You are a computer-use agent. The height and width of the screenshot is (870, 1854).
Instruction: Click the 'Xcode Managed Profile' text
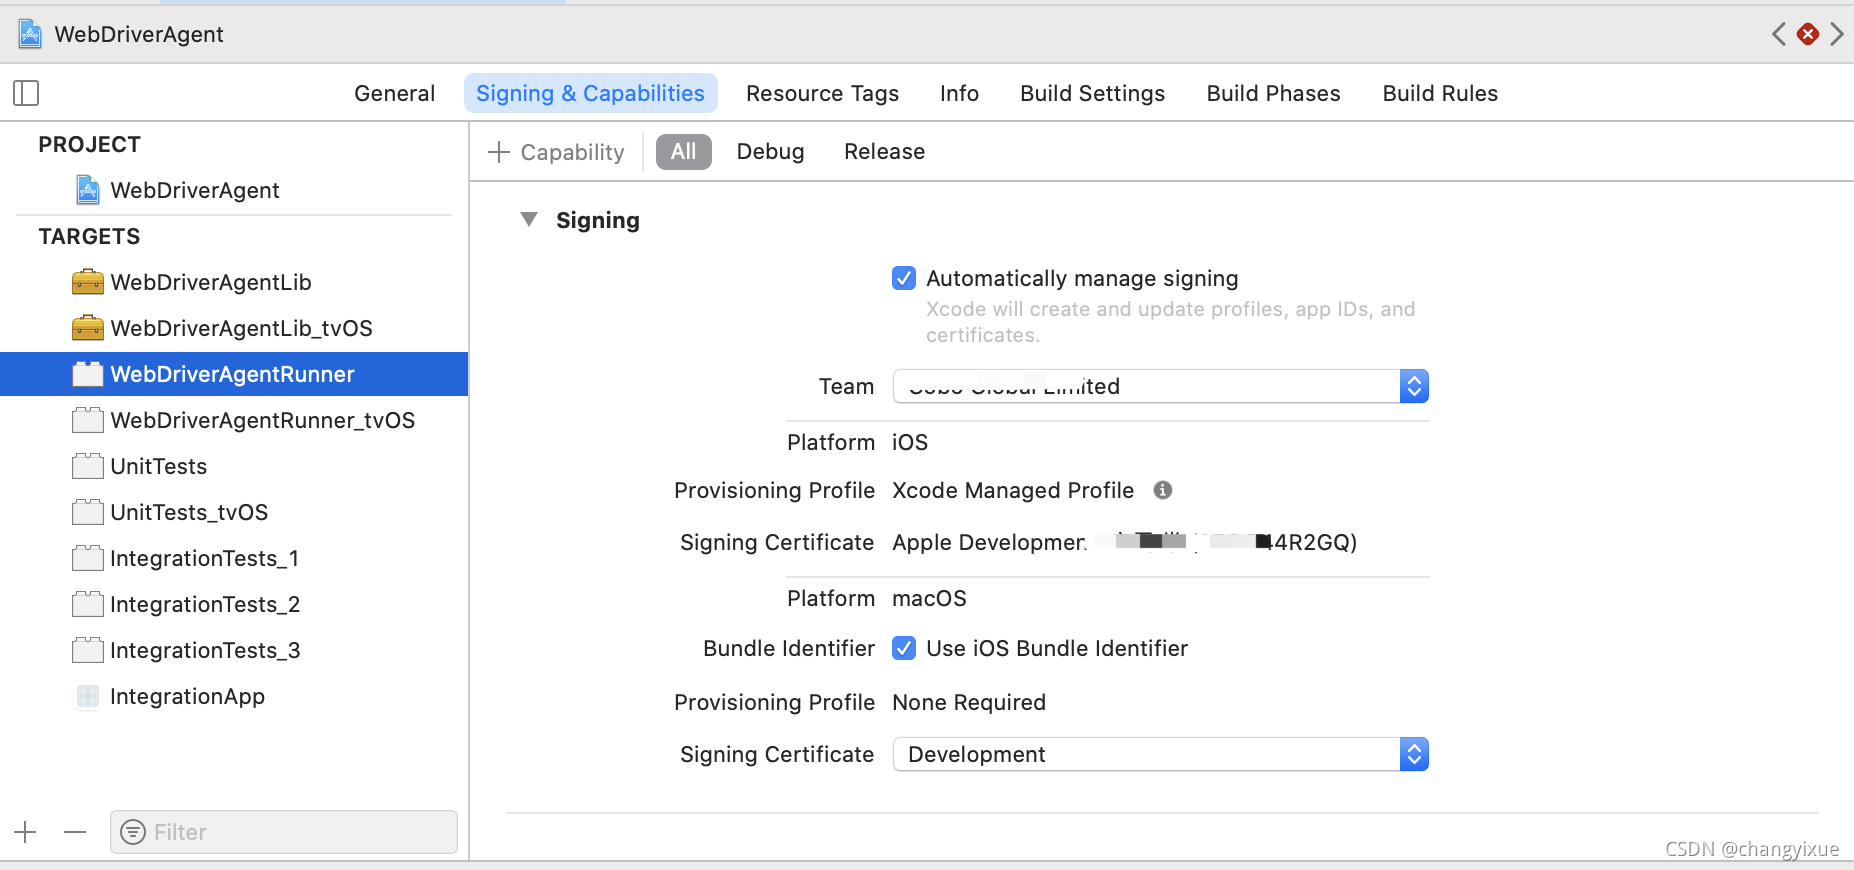pyautogui.click(x=1013, y=490)
